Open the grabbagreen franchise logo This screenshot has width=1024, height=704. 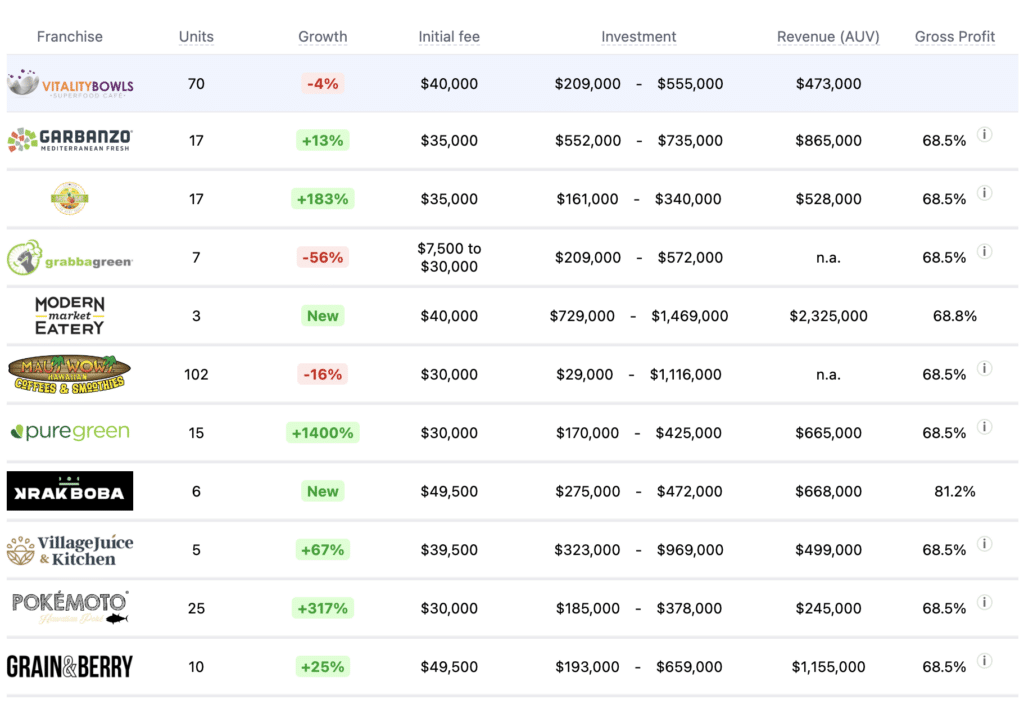(x=70, y=257)
